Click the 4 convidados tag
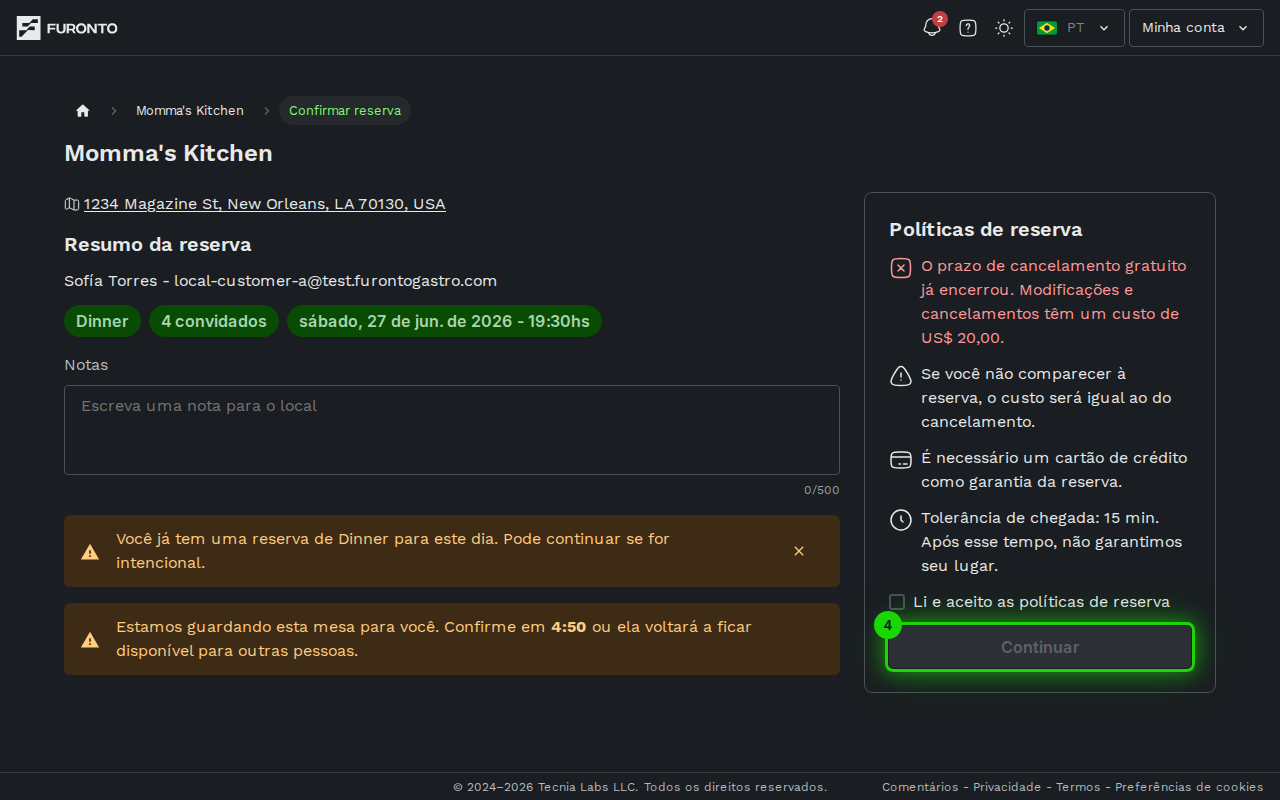1280x800 pixels. (x=214, y=321)
